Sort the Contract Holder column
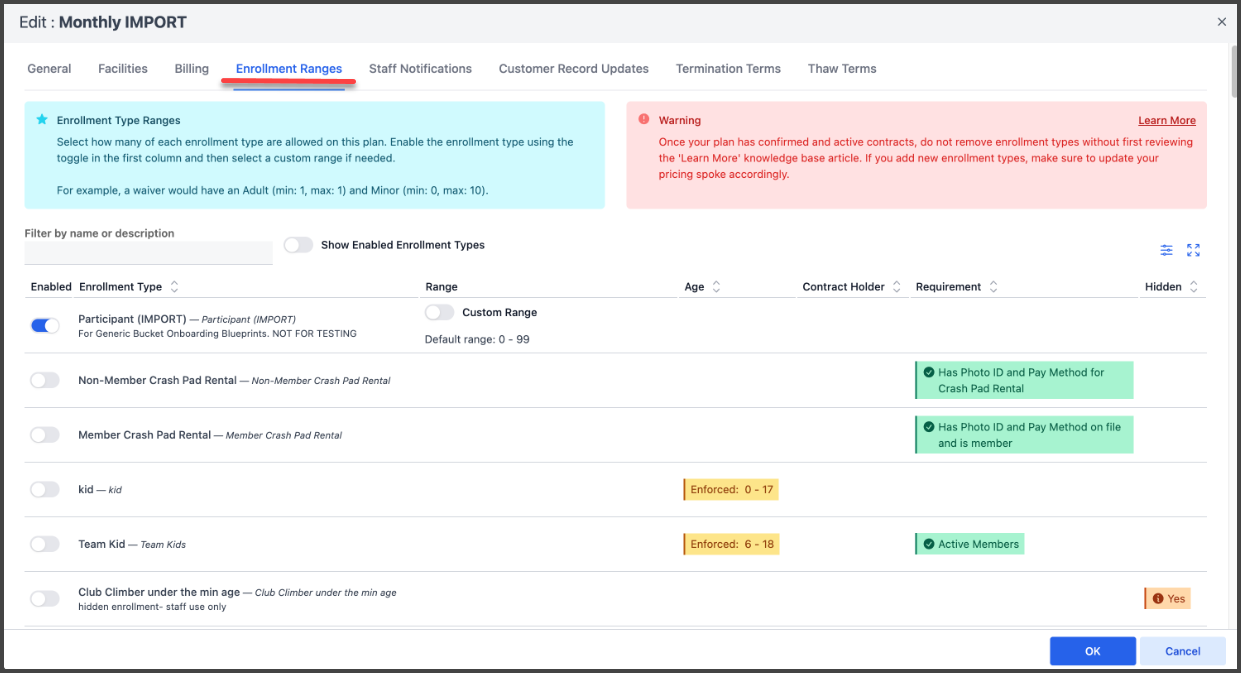This screenshot has width=1241, height=673. [897, 287]
